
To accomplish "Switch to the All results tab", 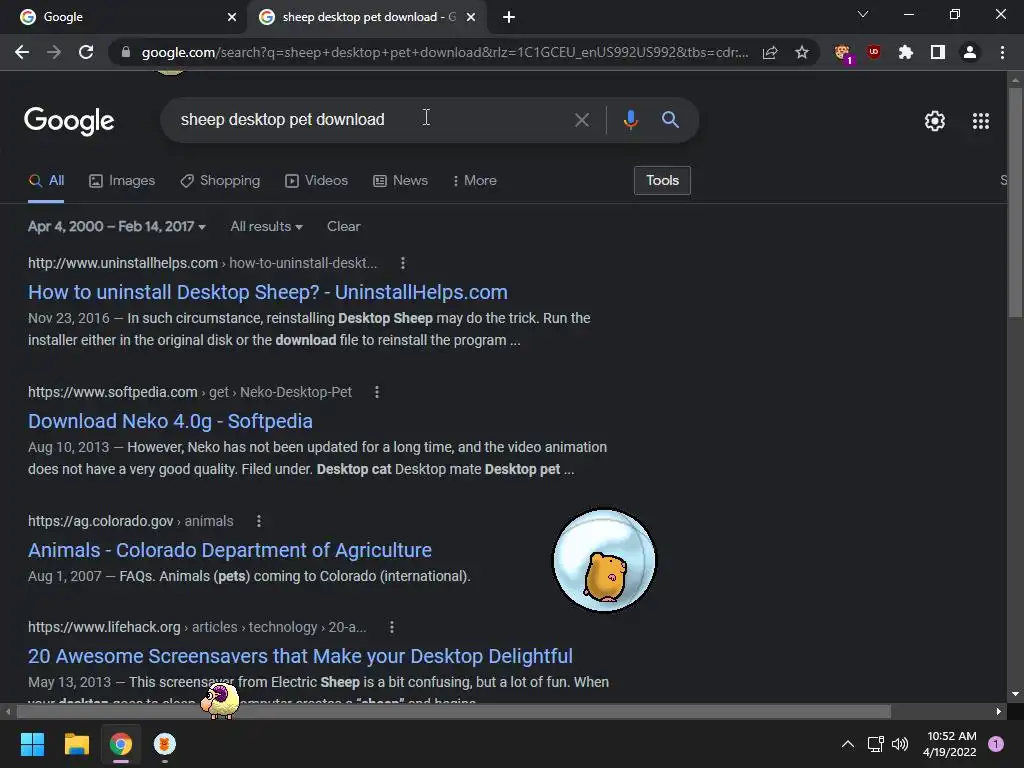I will click(x=46, y=180).
